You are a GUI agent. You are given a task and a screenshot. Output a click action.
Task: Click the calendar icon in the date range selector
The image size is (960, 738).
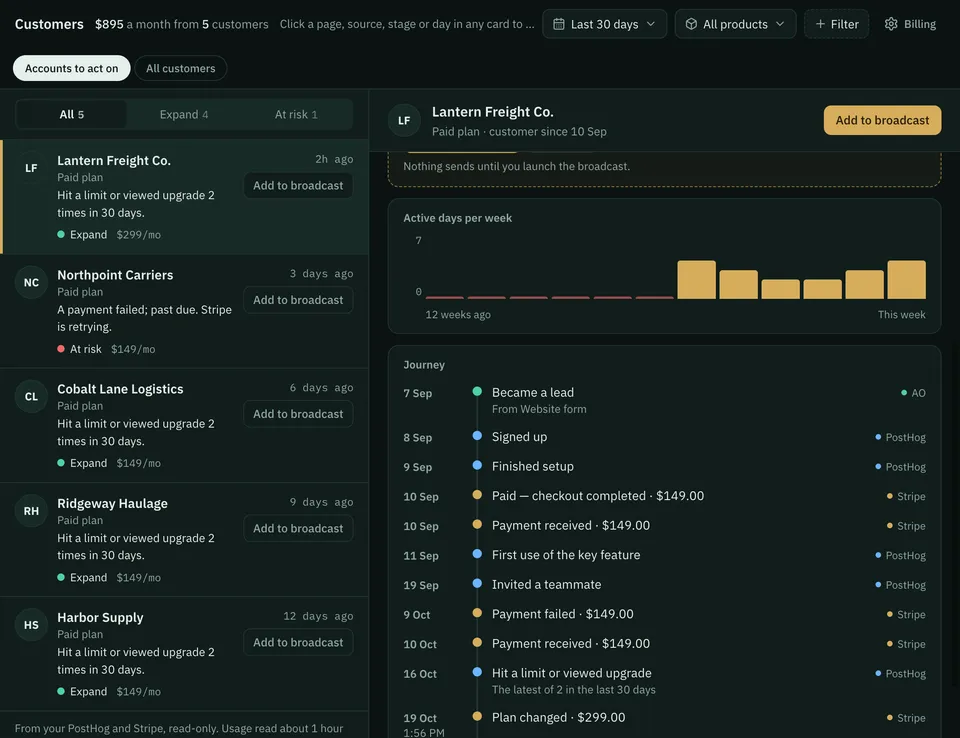click(x=558, y=24)
